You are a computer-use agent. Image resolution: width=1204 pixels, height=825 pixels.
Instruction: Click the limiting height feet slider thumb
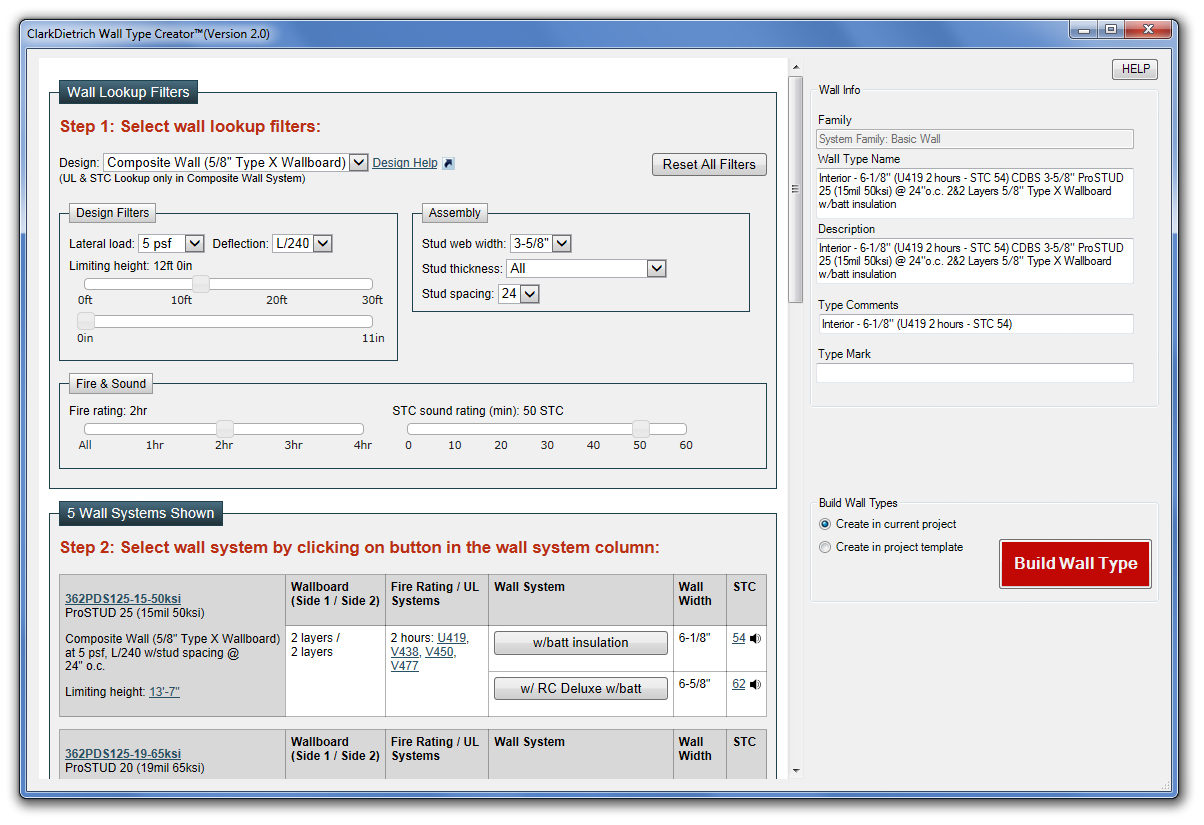[201, 284]
